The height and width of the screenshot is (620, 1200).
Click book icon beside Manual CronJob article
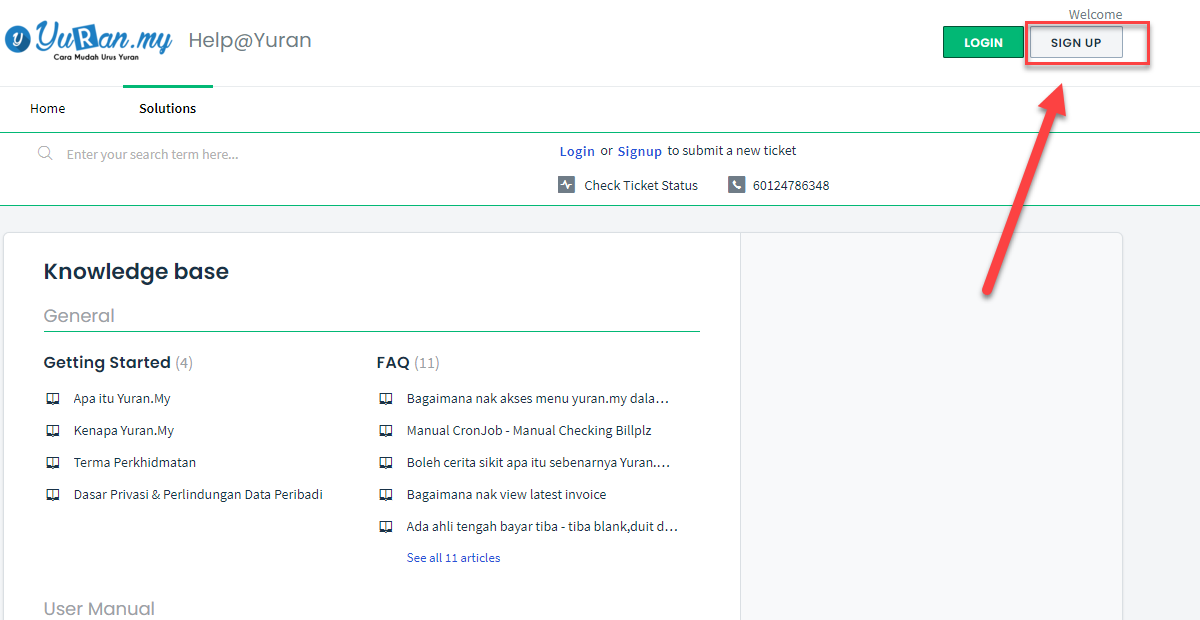(386, 430)
